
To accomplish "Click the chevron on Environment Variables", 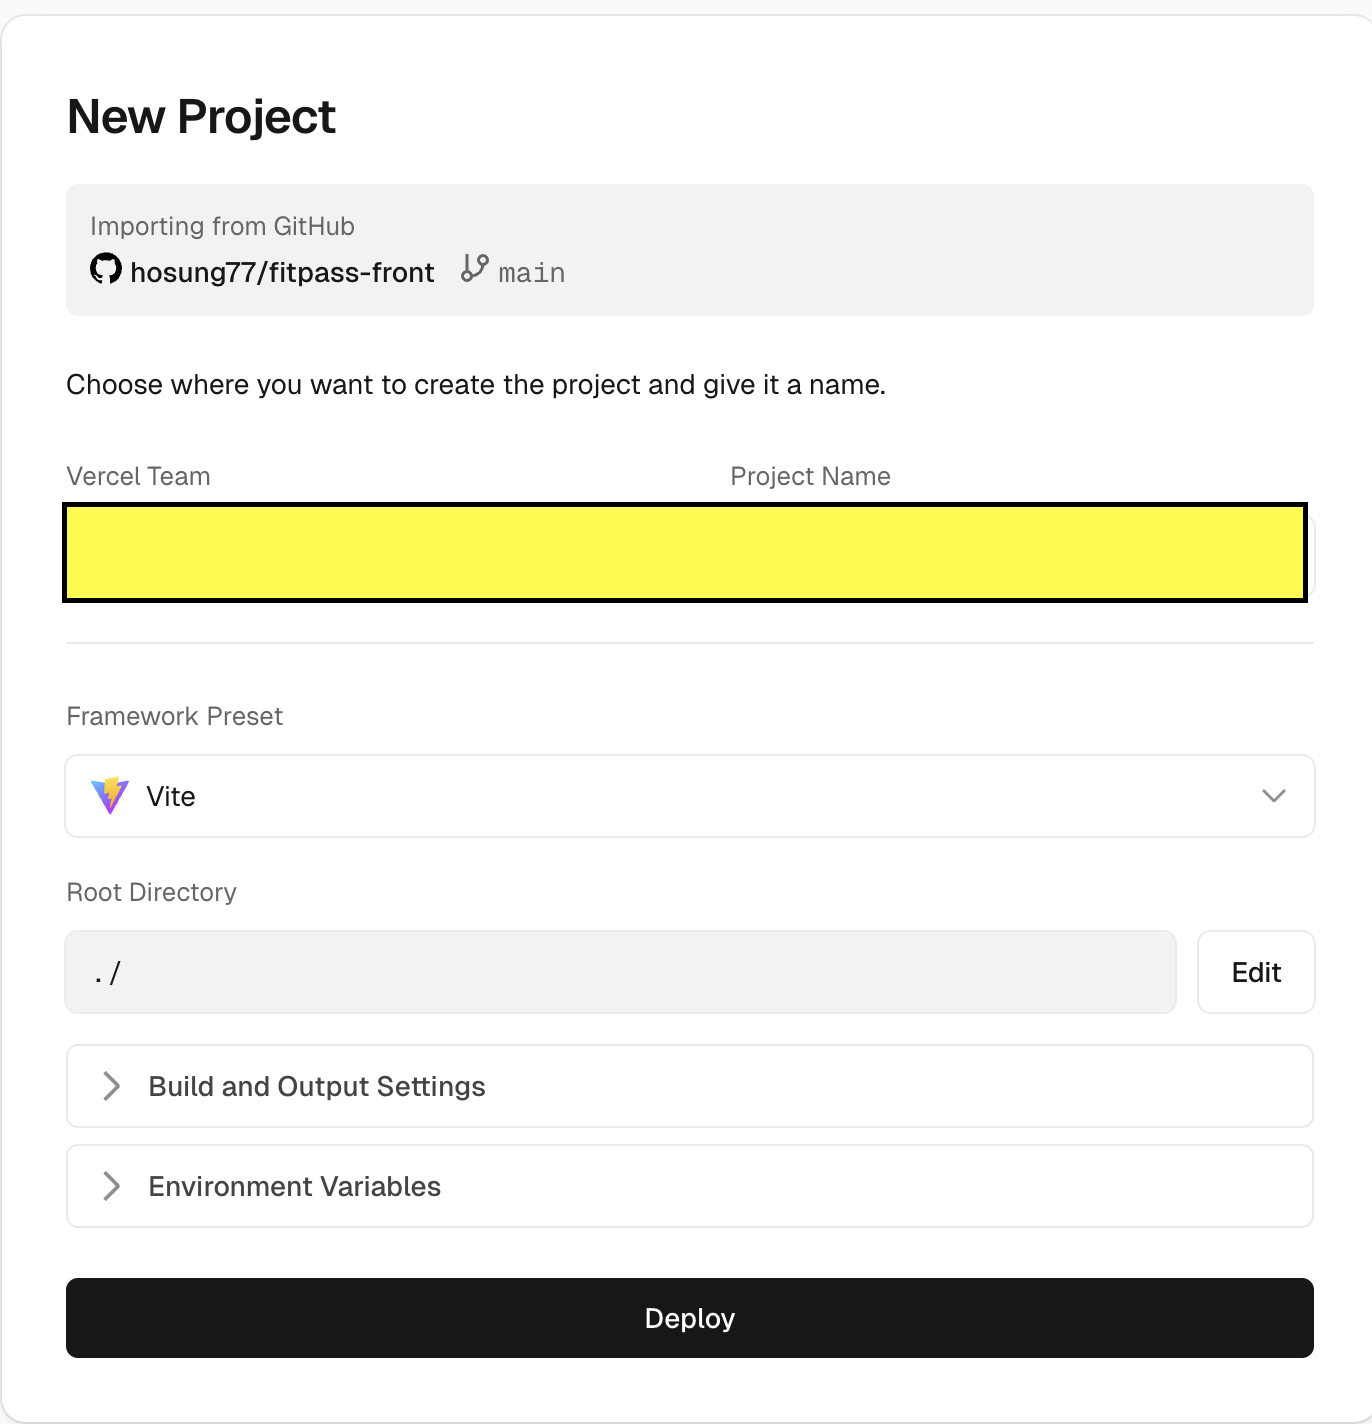I will coord(110,1186).
